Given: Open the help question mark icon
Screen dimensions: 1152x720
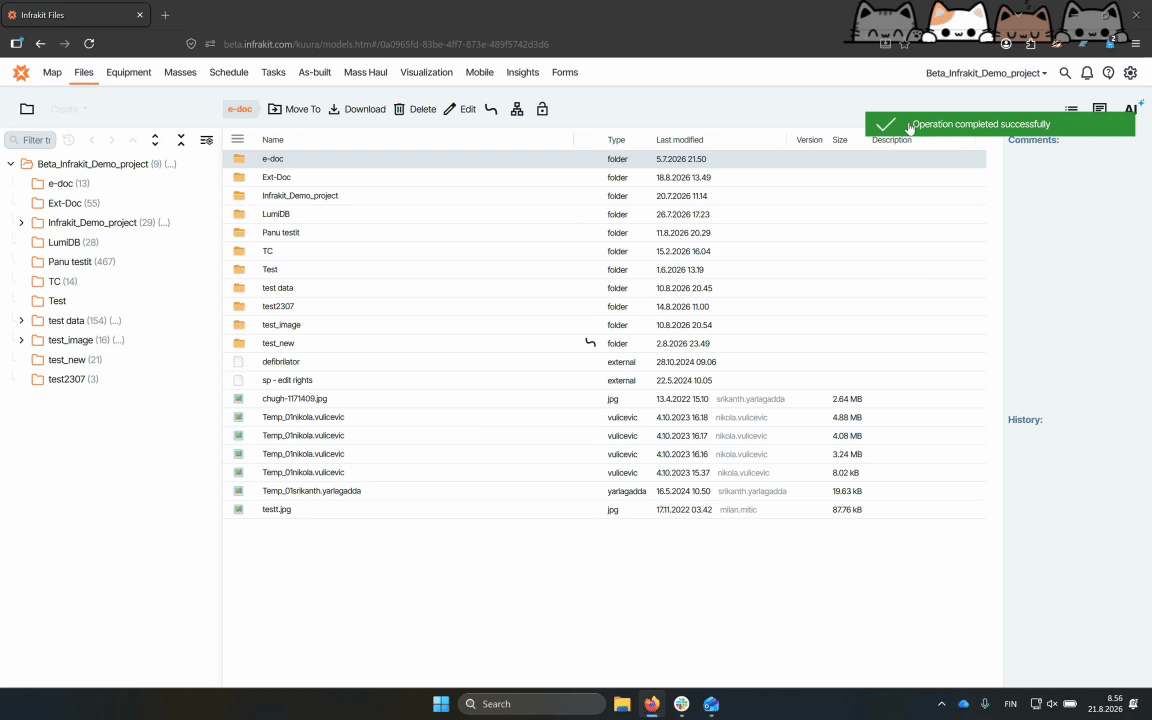Looking at the screenshot, I should point(1108,73).
